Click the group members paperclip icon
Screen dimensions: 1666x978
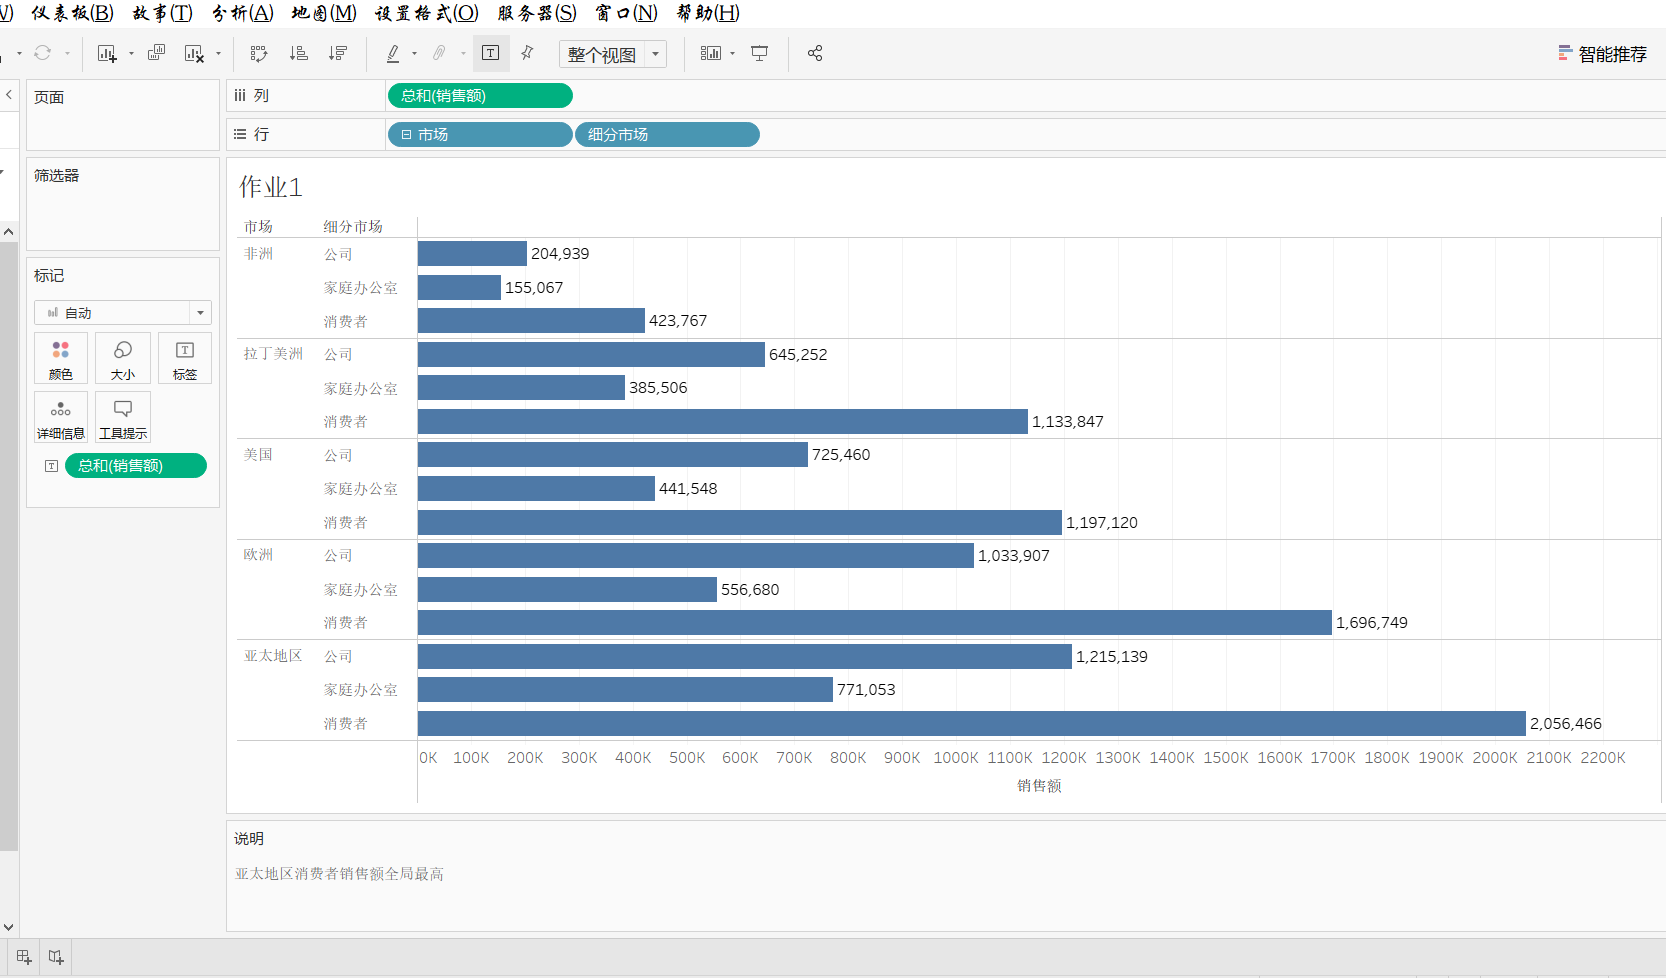(439, 53)
